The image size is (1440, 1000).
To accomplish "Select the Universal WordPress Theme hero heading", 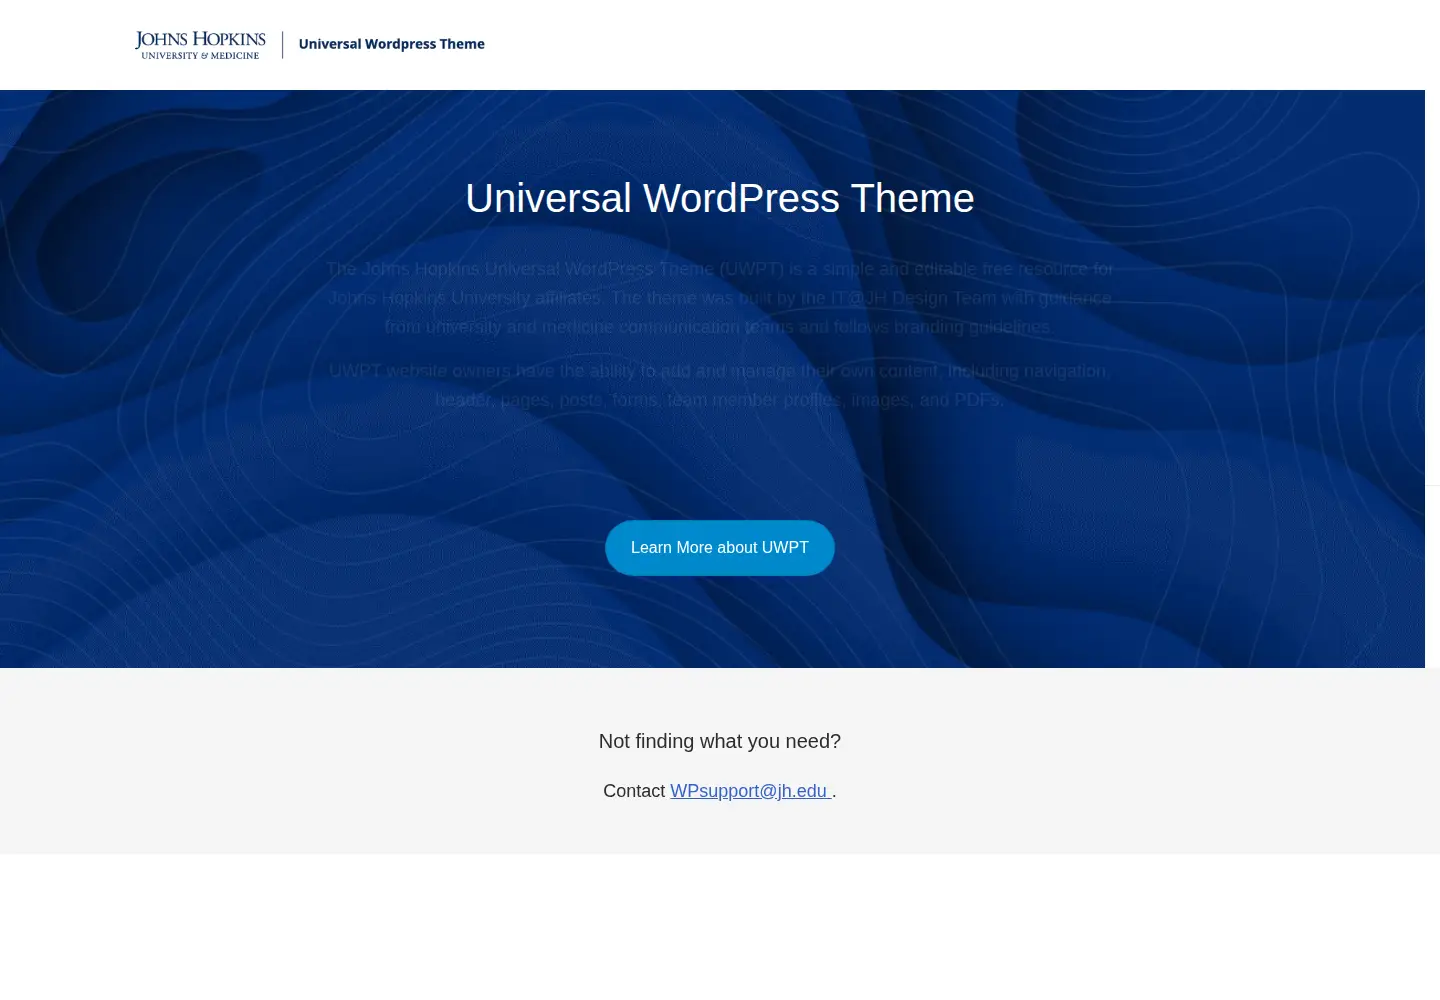I will pyautogui.click(x=720, y=198).
